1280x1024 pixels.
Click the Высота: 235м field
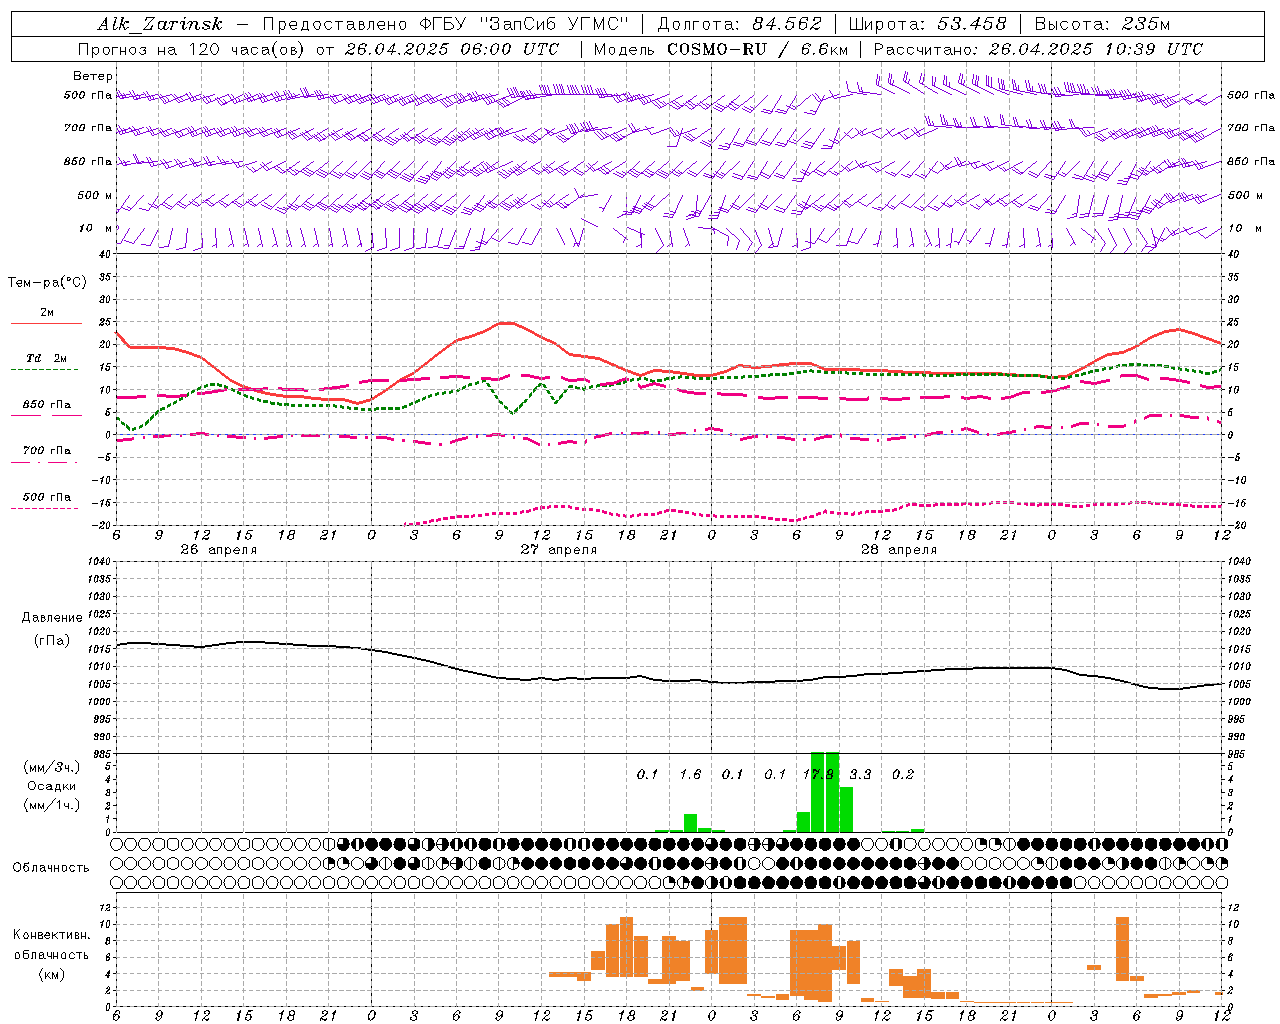coord(1102,24)
